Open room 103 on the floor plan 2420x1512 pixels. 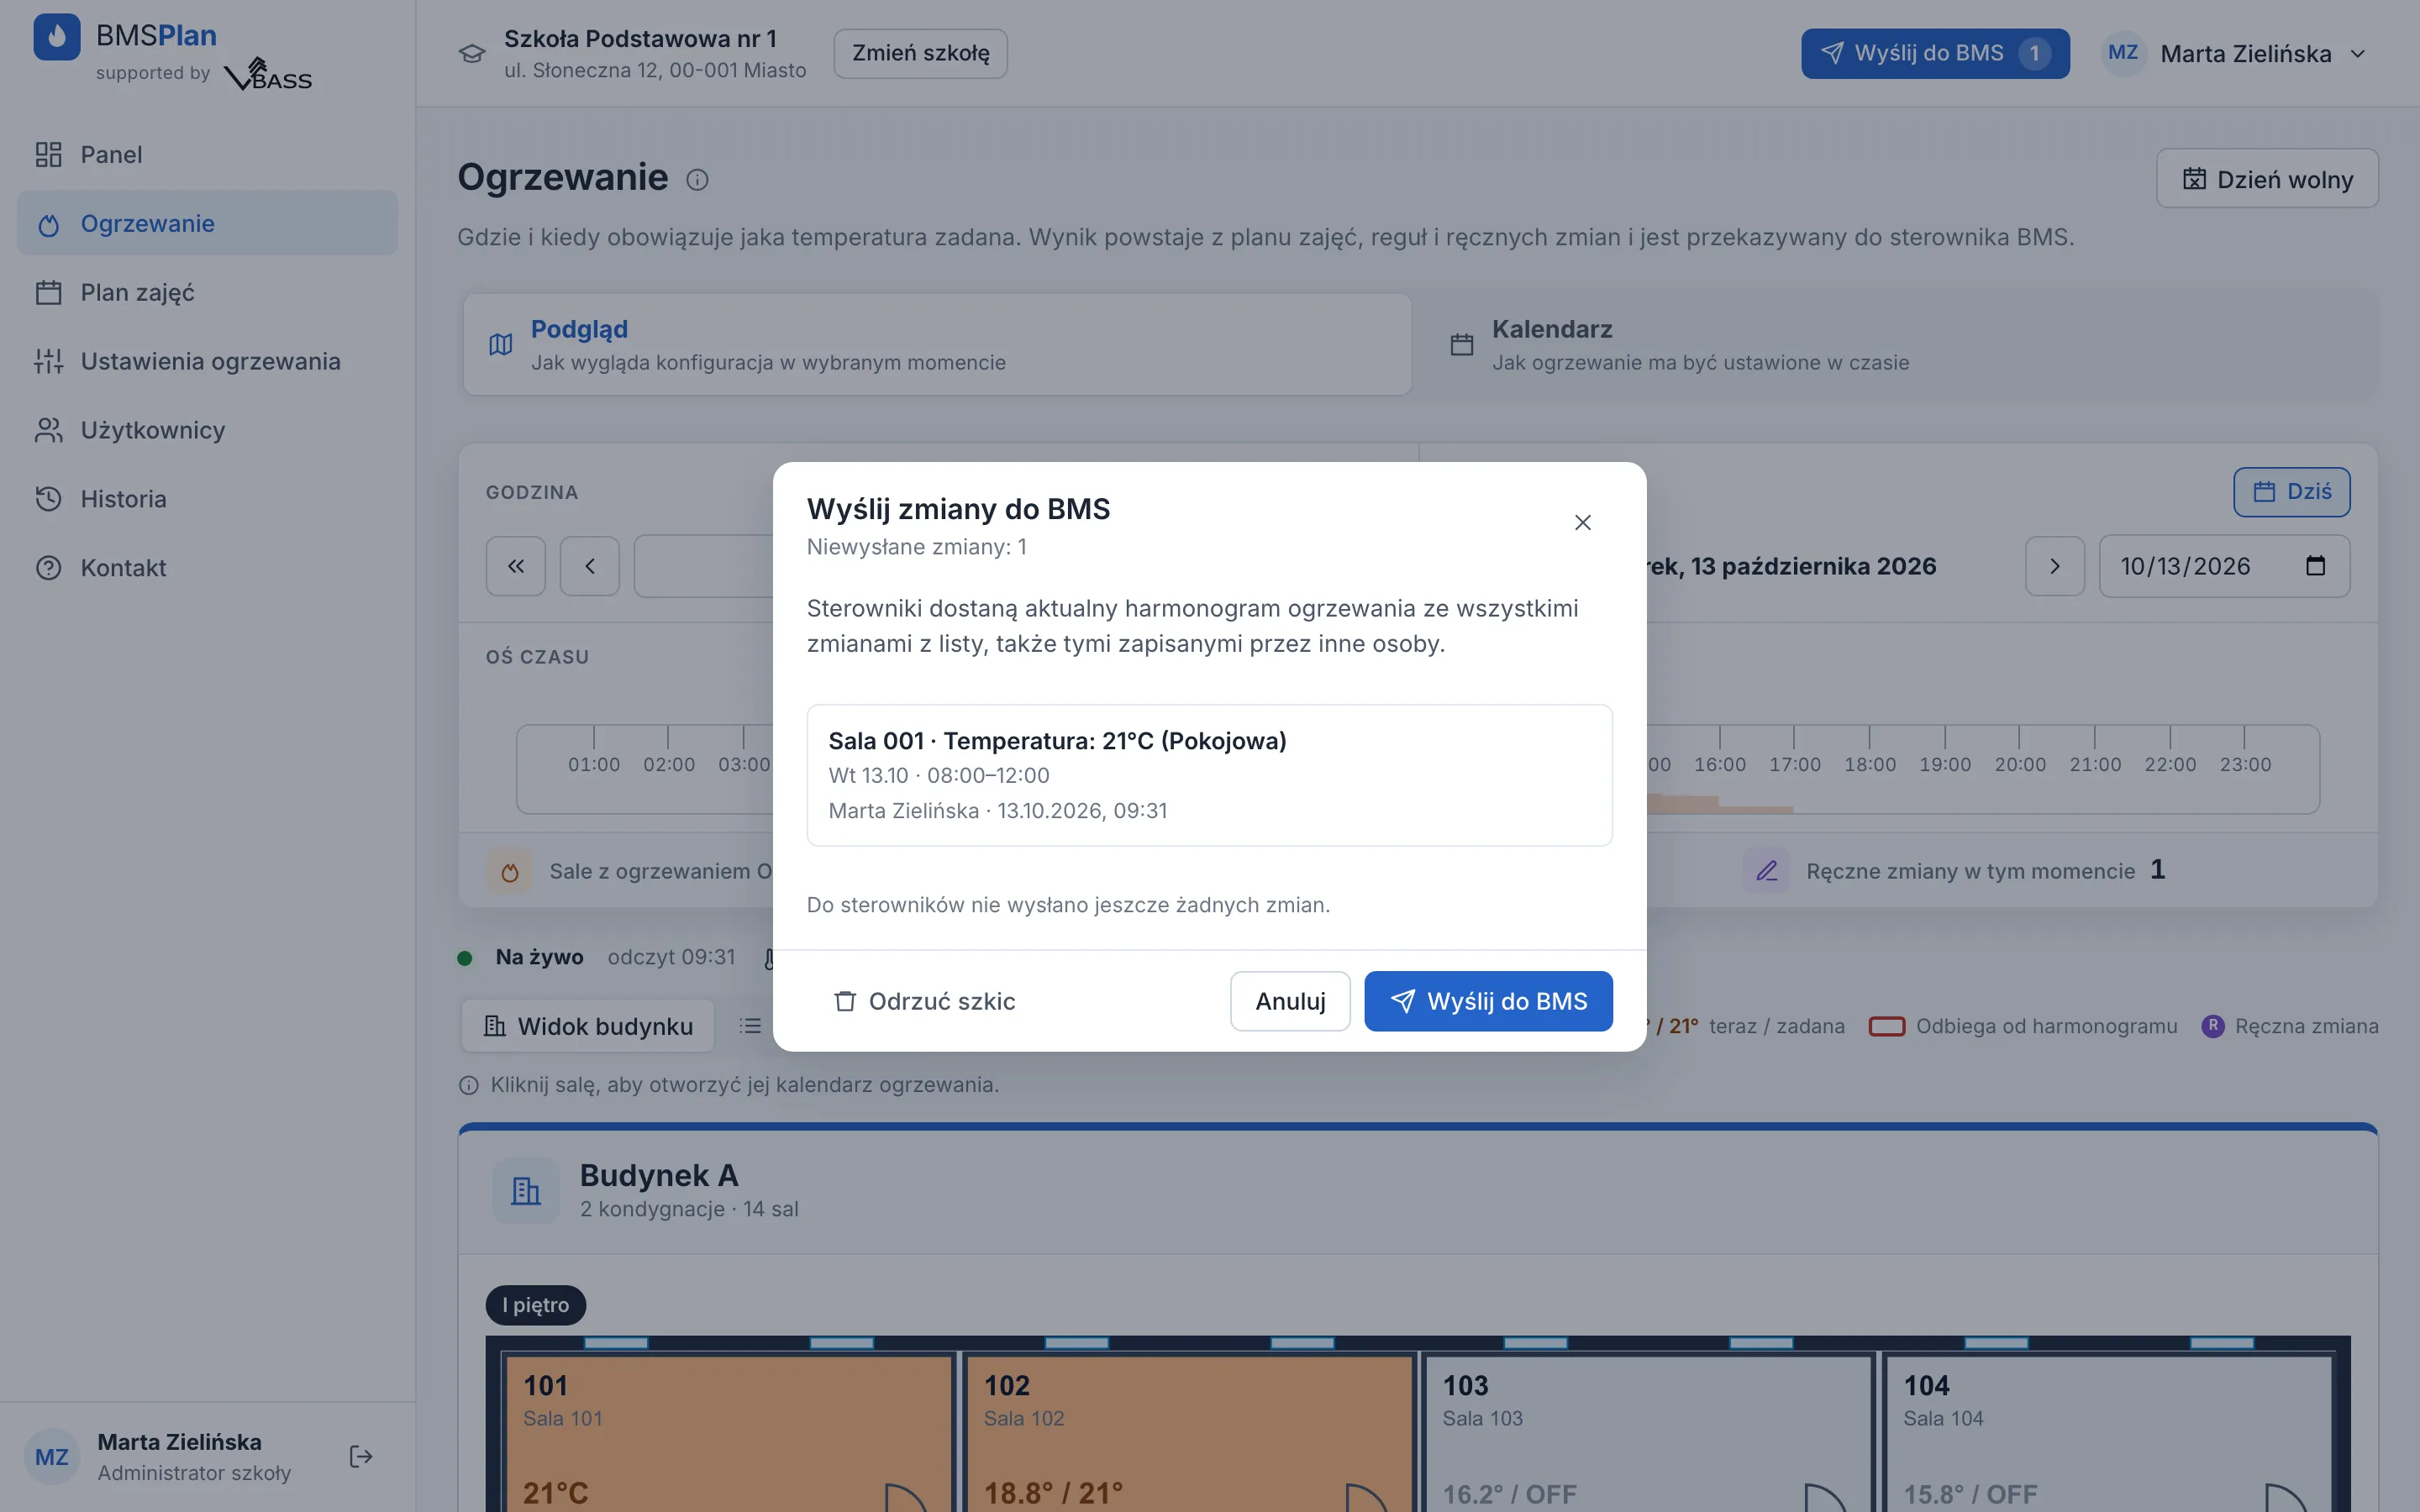[1647, 1433]
